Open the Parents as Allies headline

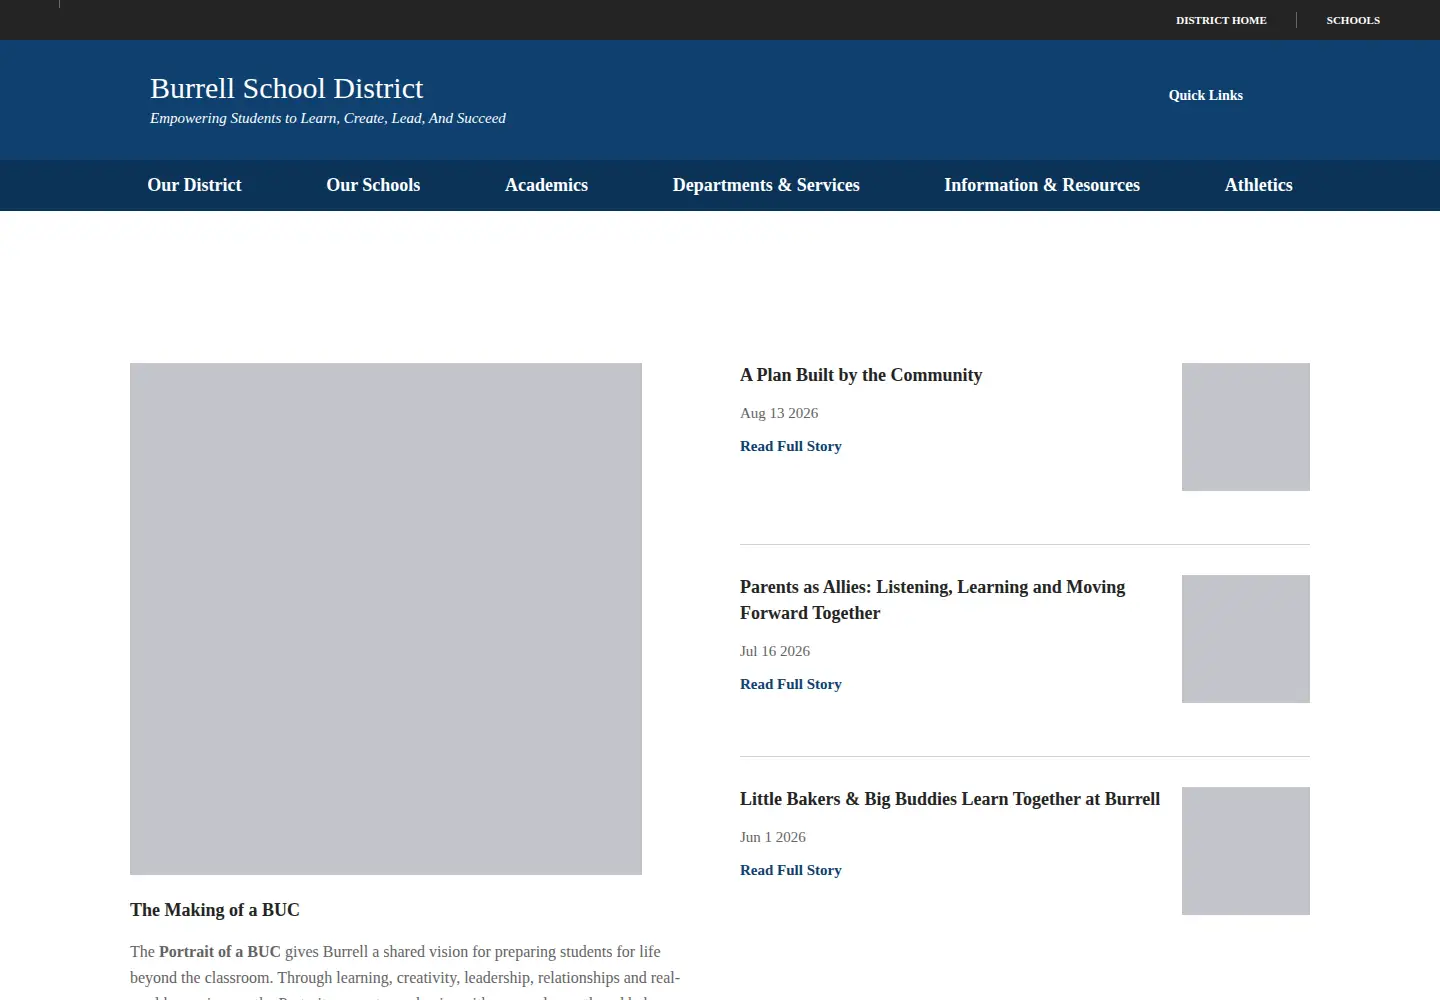point(932,600)
